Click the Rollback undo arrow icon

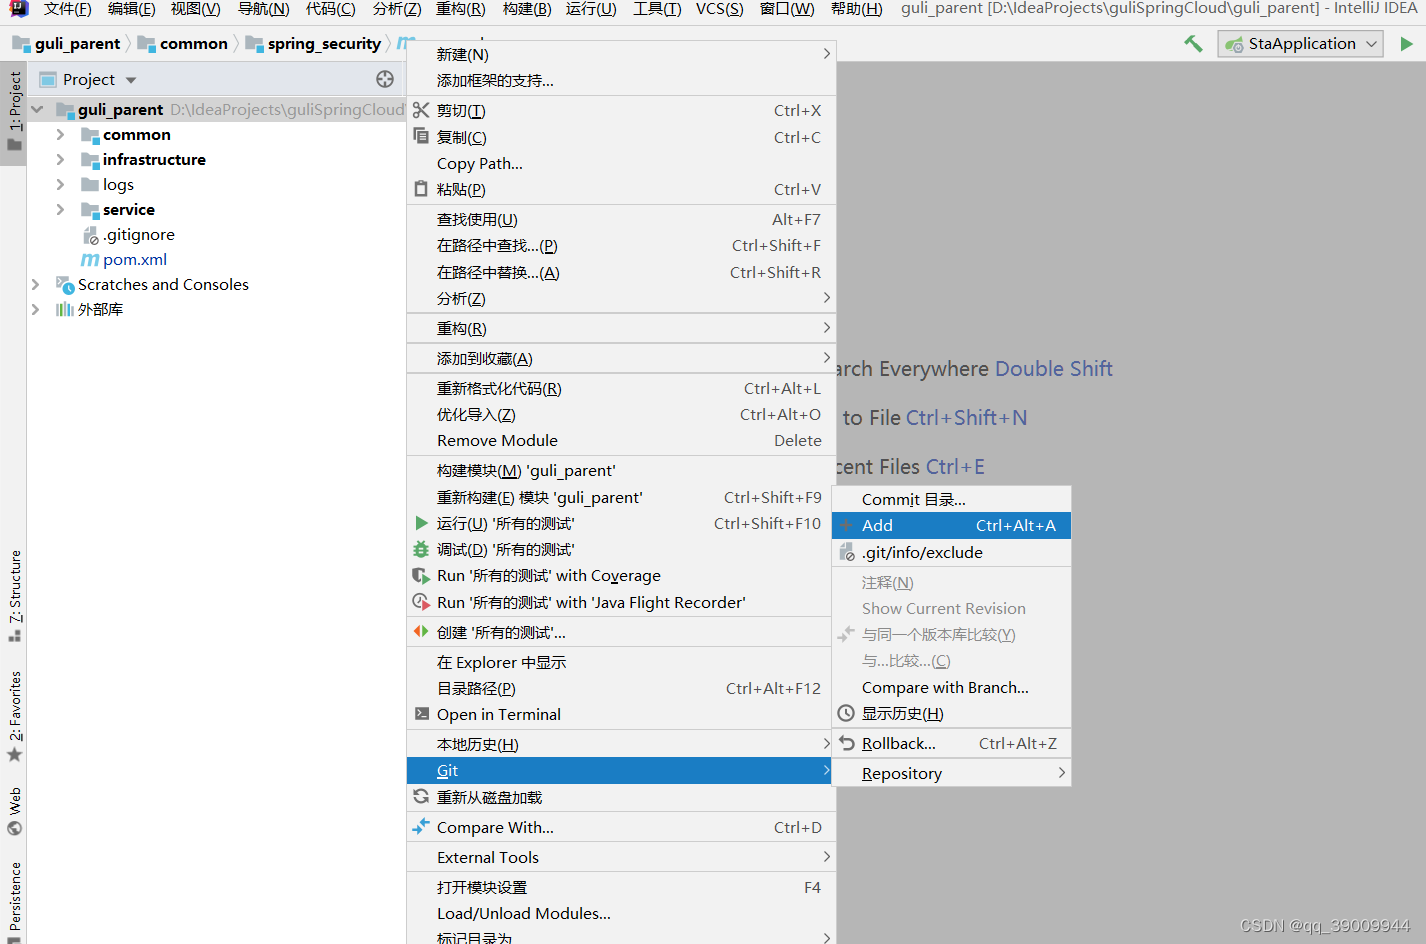tap(847, 743)
